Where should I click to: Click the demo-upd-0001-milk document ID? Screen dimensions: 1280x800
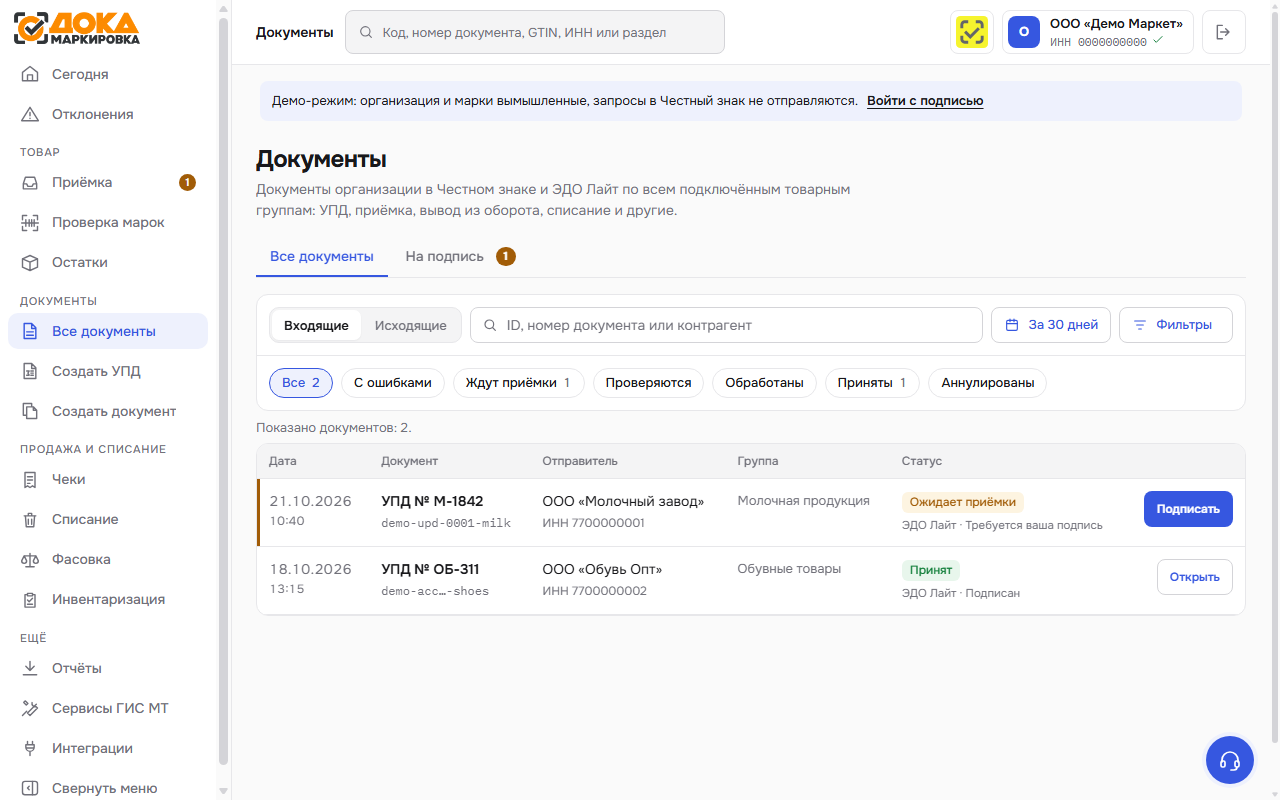[446, 523]
